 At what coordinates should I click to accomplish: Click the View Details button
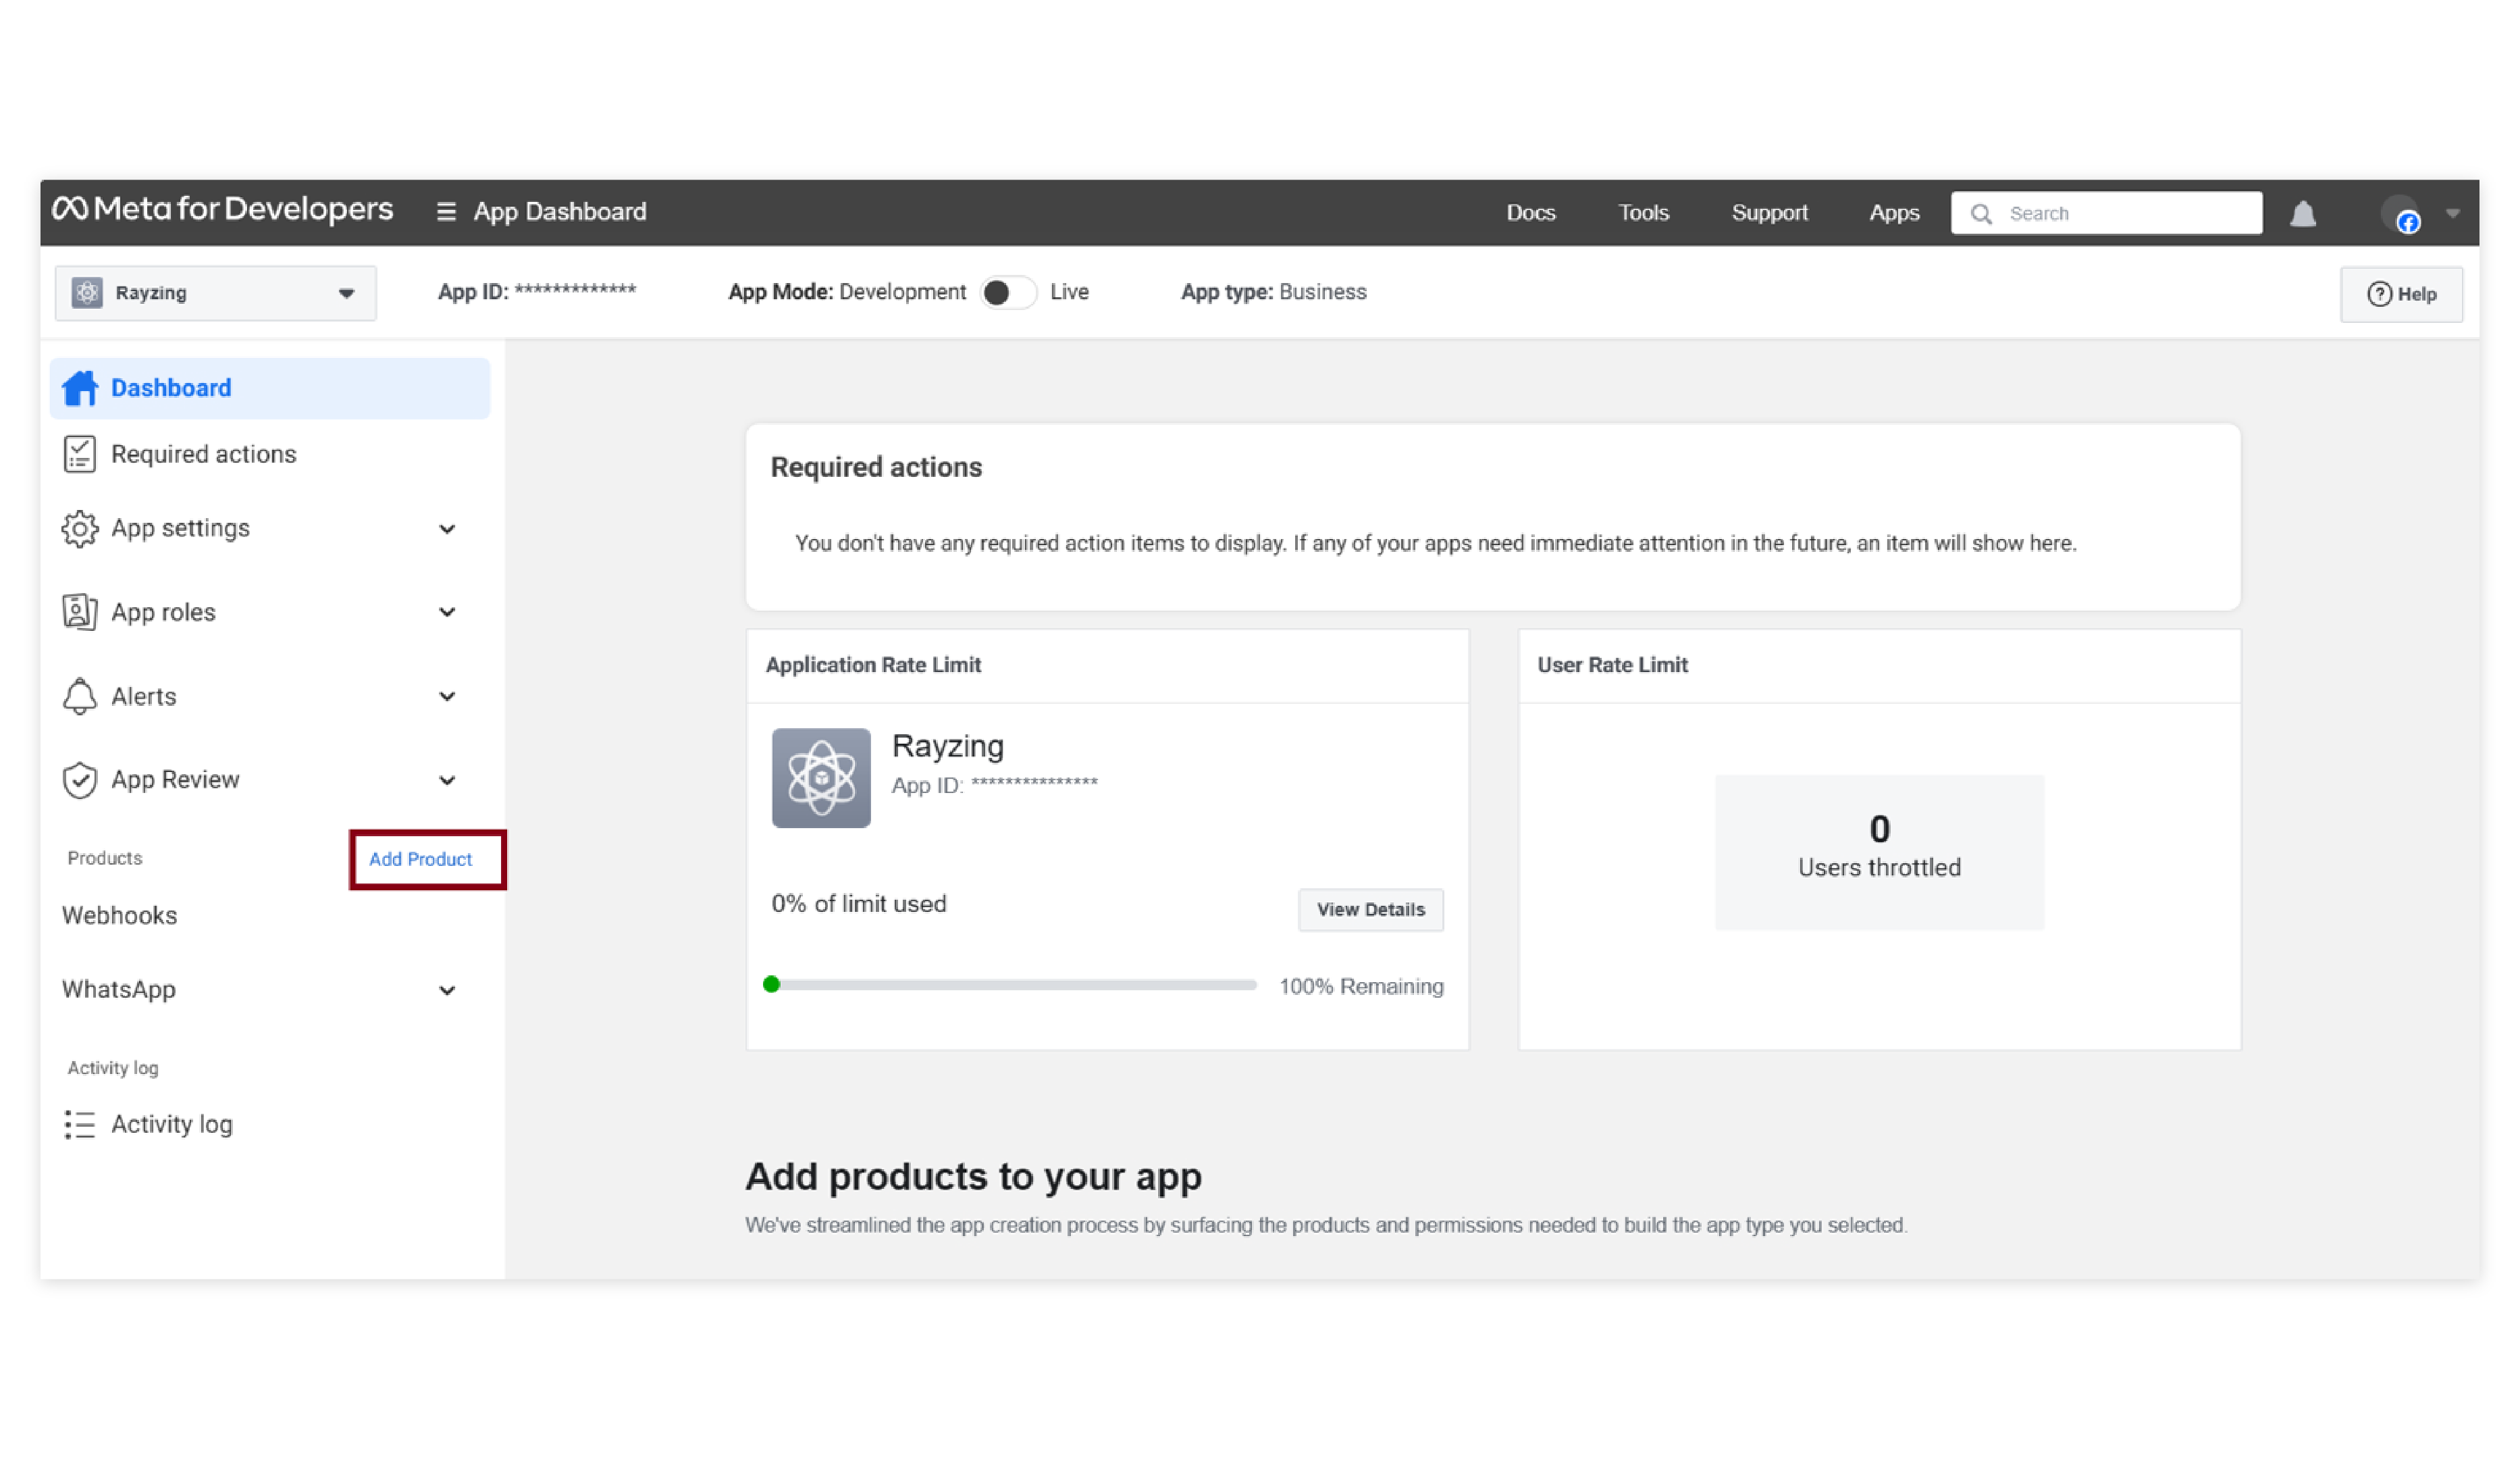pos(1370,909)
